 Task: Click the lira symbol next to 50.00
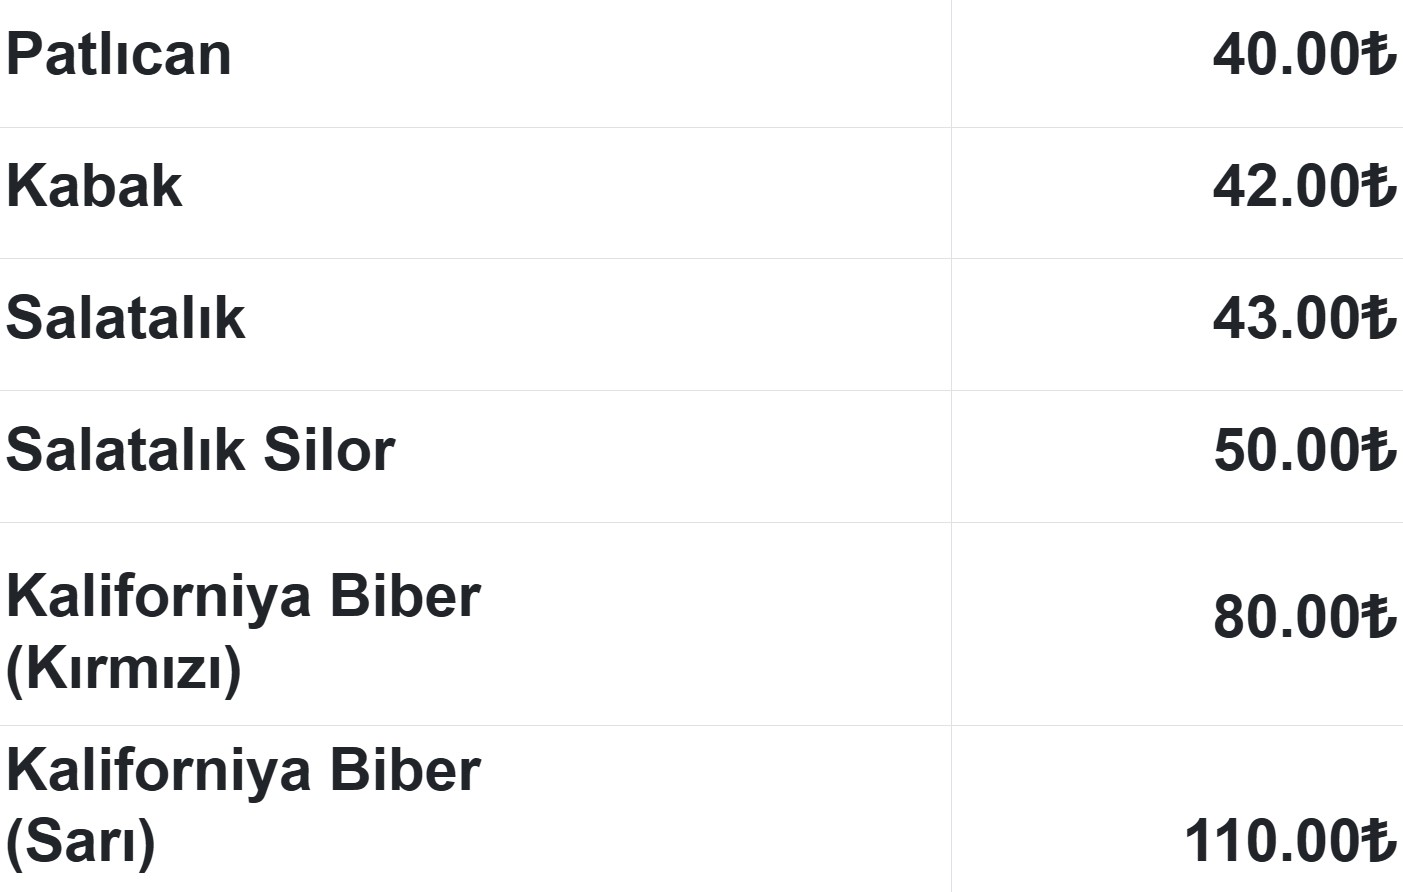pos(1379,451)
